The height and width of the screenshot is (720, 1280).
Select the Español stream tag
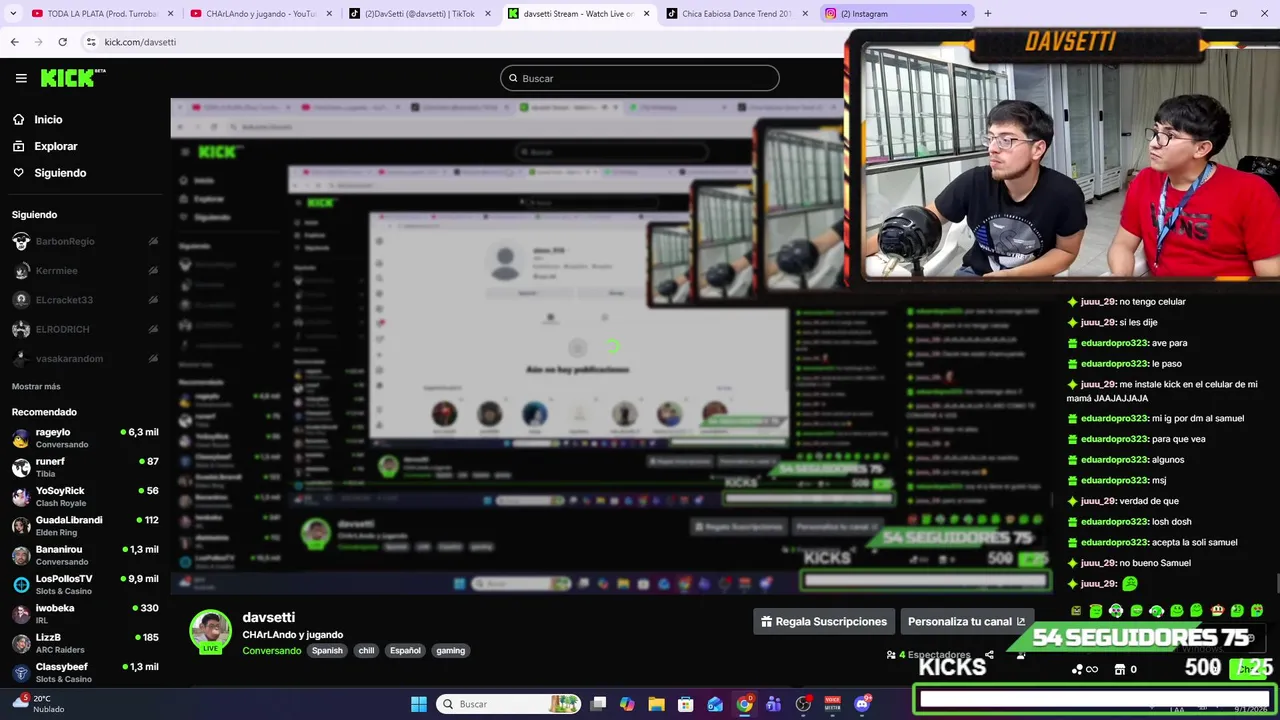(x=405, y=651)
